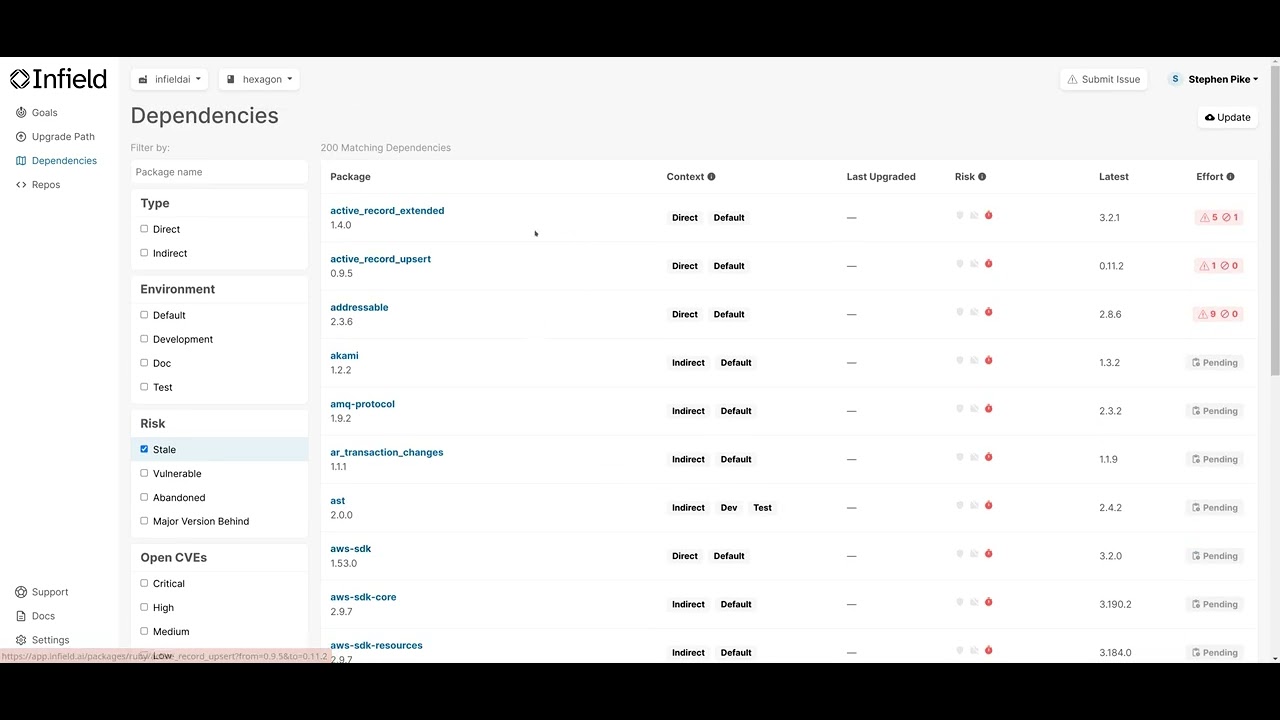Viewport: 1280px width, 720px height.
Task: Click the red stale icon for amq-protocol
Action: (x=988, y=408)
